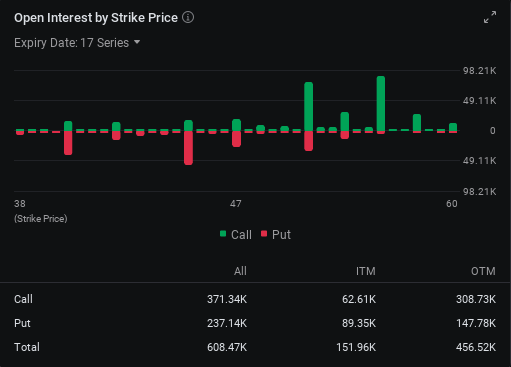511x367 pixels.
Task: Click the 'Total' row label in table
Action: [x=27, y=347]
